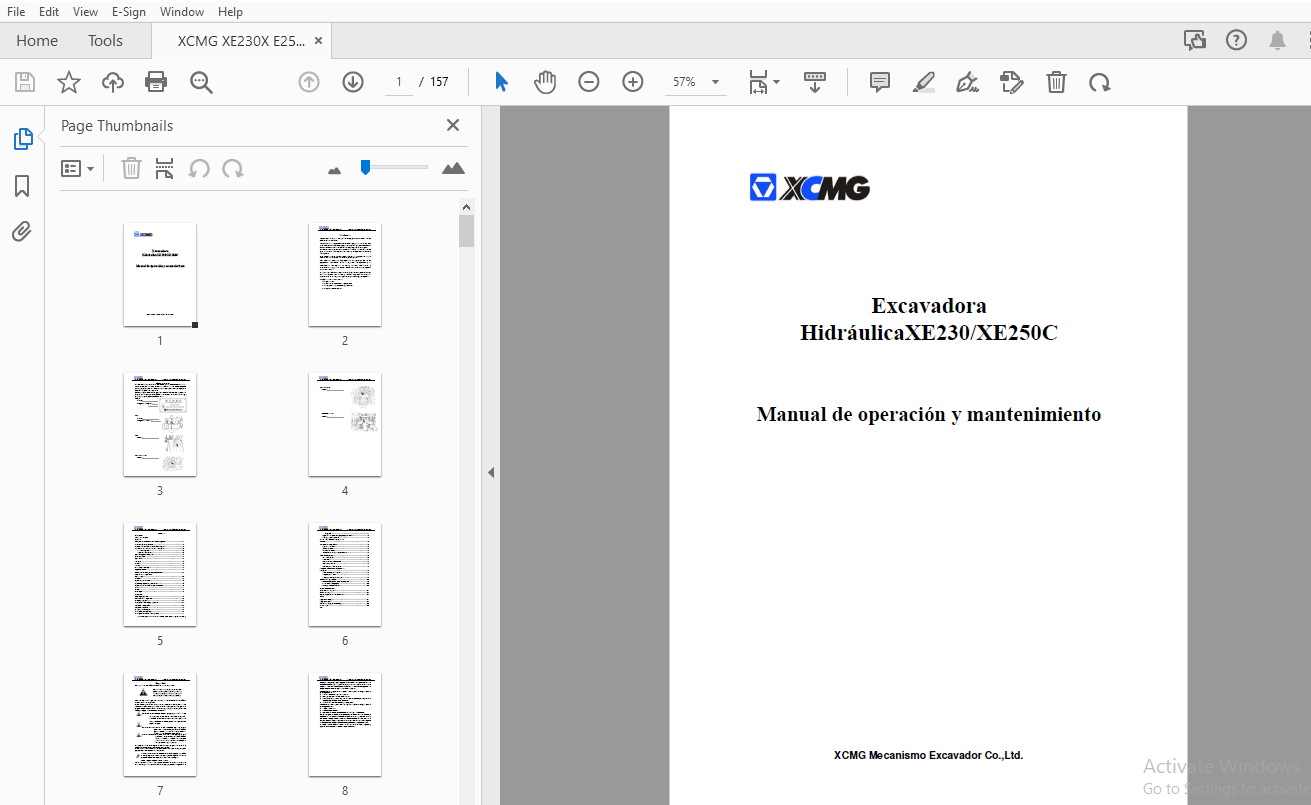Click the thumbnails panel page-split icon
This screenshot has height=805, width=1311.
[165, 168]
